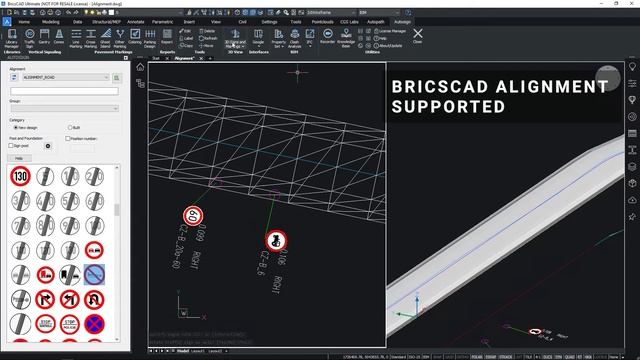
Task: Select the Traffic Sign tool
Action: tap(29, 38)
